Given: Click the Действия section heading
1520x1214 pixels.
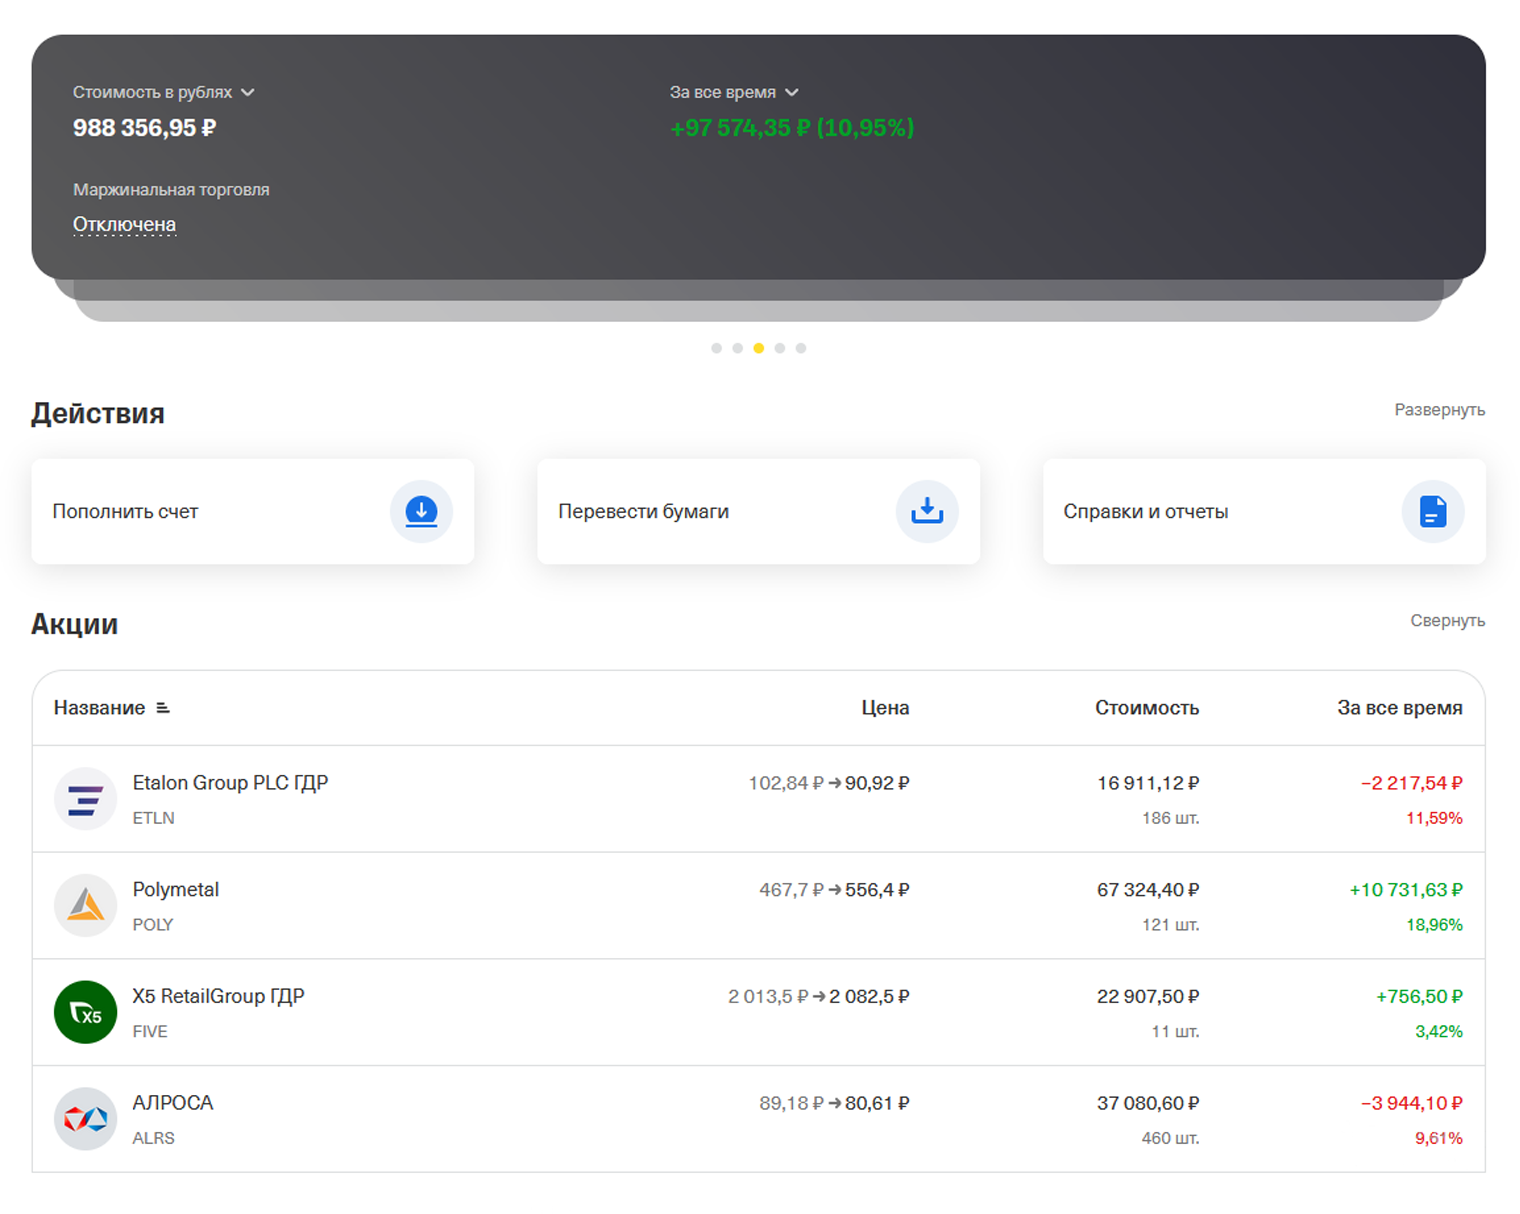Looking at the screenshot, I should pos(98,413).
